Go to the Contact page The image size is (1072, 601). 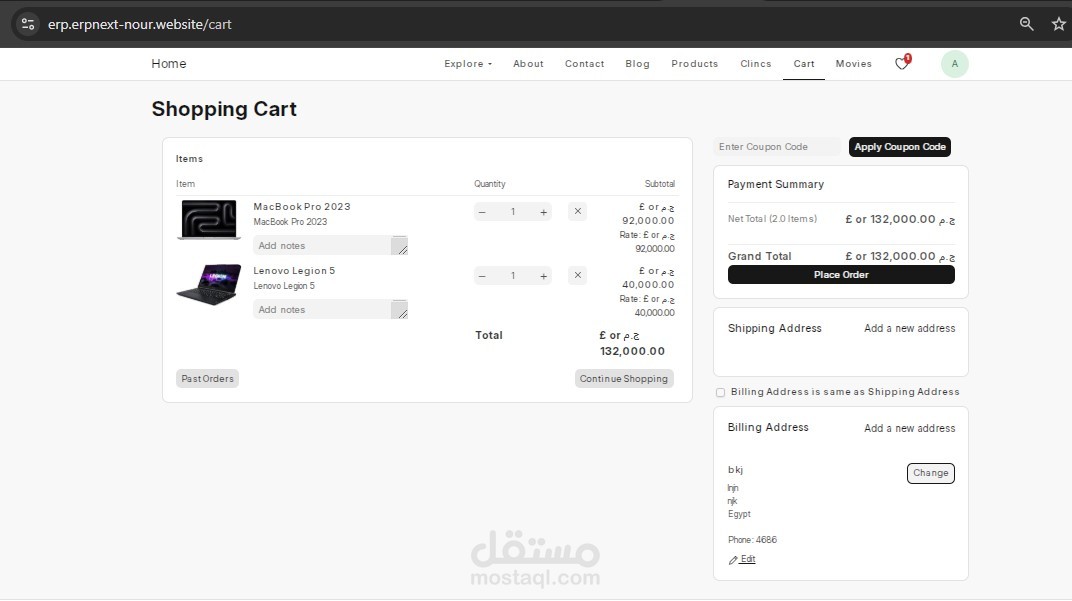[x=585, y=64]
